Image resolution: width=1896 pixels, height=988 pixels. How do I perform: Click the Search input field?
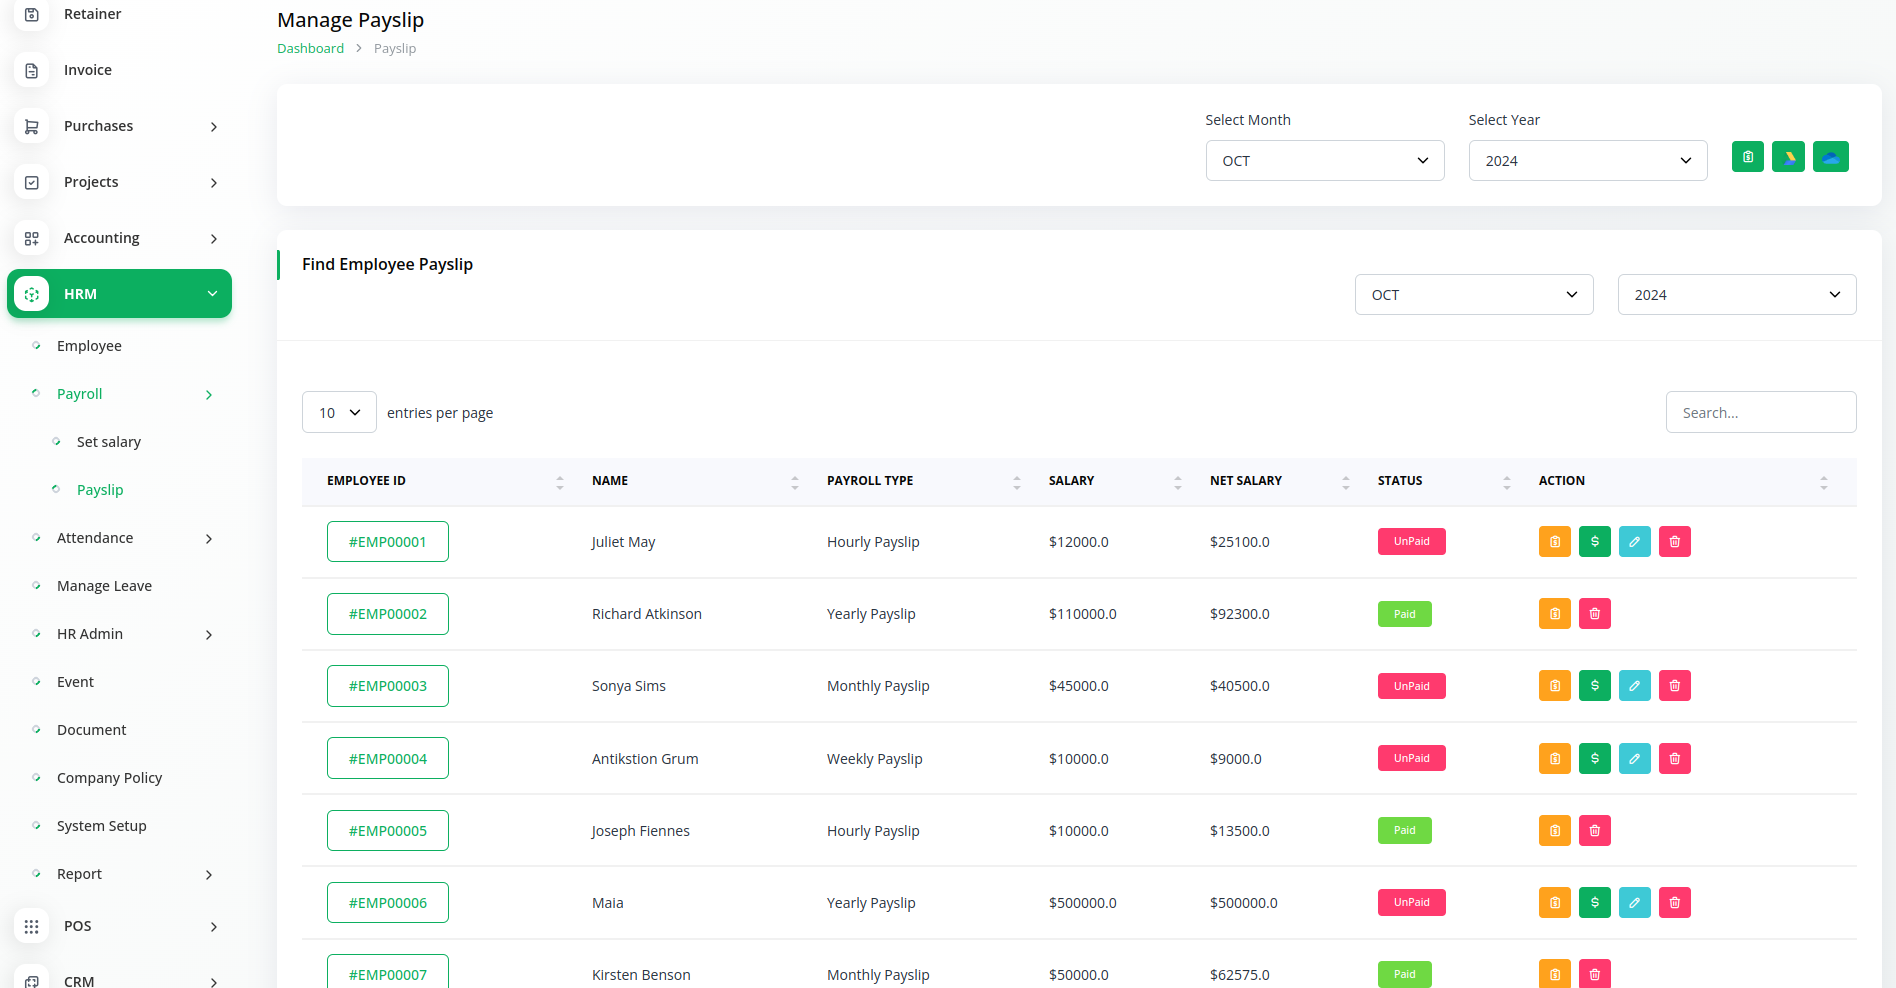click(x=1760, y=413)
